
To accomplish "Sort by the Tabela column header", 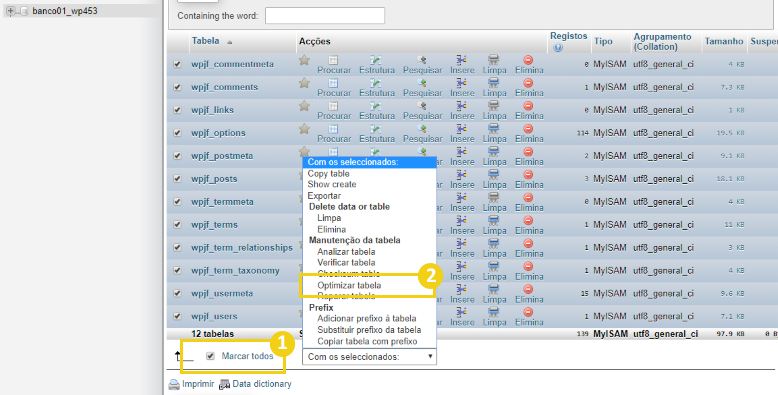I will [x=205, y=41].
